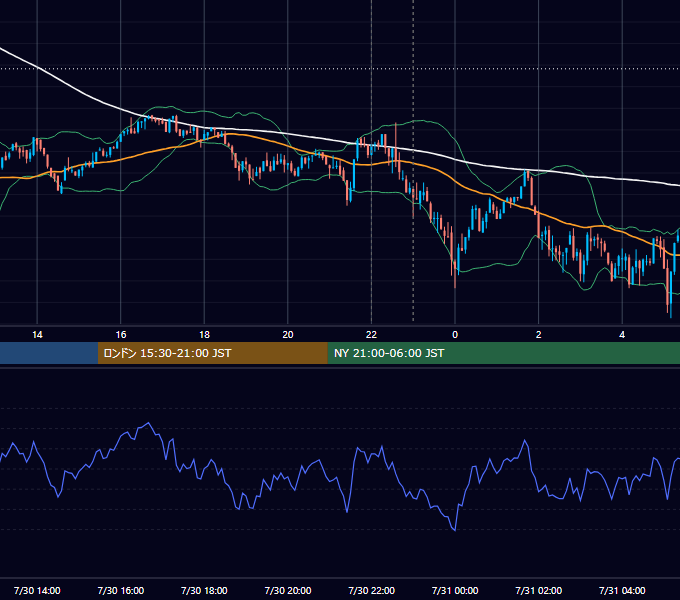Click the 7/31 00:00 date label
This screenshot has width=680, height=600.
(455, 590)
